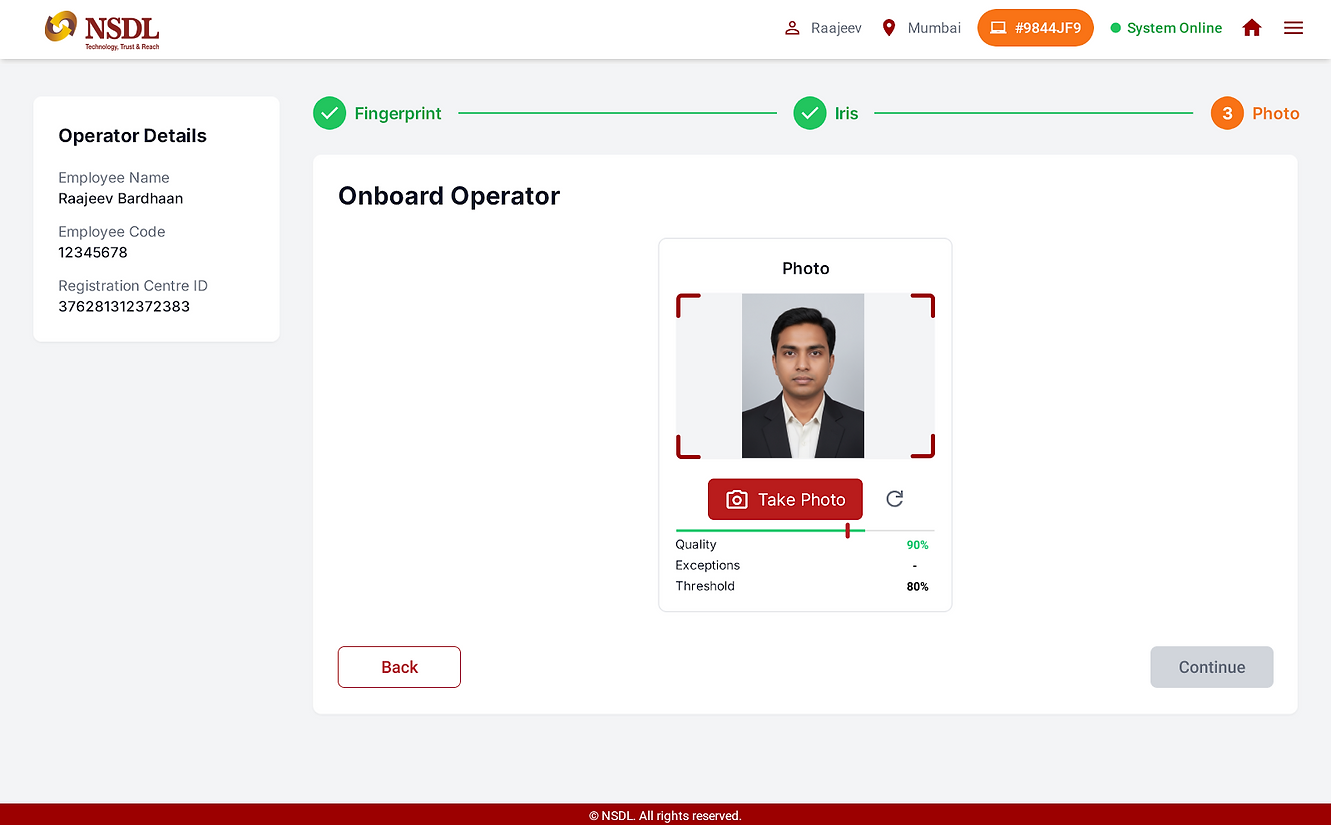This screenshot has width=1331, height=825.
Task: Click the Continue button
Action: (x=1212, y=667)
